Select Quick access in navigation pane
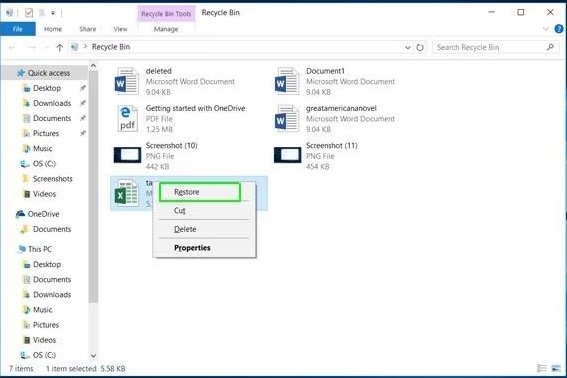567x378 pixels. (x=49, y=73)
